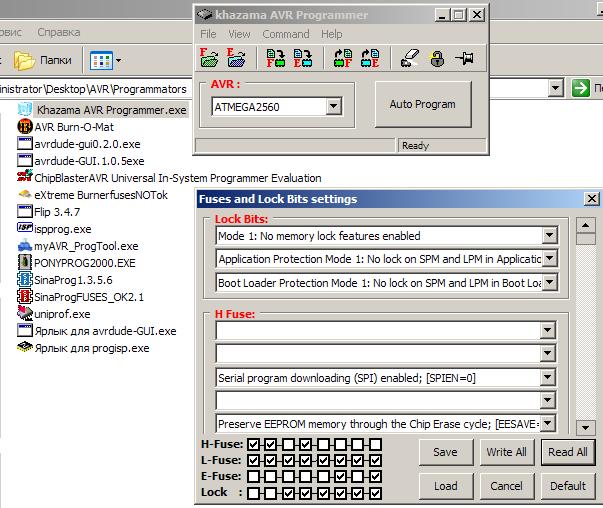
Task: Select the eXtreme BurnerfusesNOTok icon
Action: pos(25,194)
